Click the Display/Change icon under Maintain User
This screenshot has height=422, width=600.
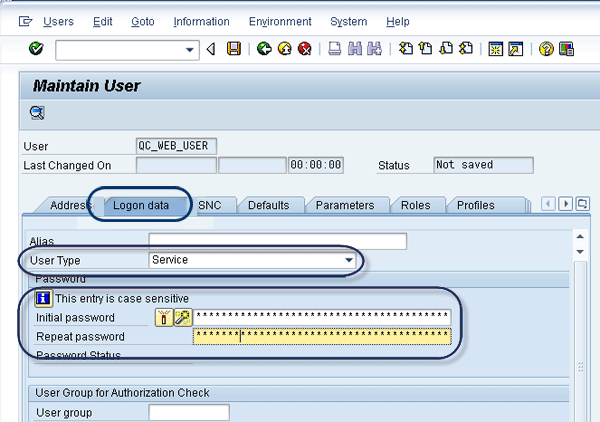pyautogui.click(x=37, y=112)
